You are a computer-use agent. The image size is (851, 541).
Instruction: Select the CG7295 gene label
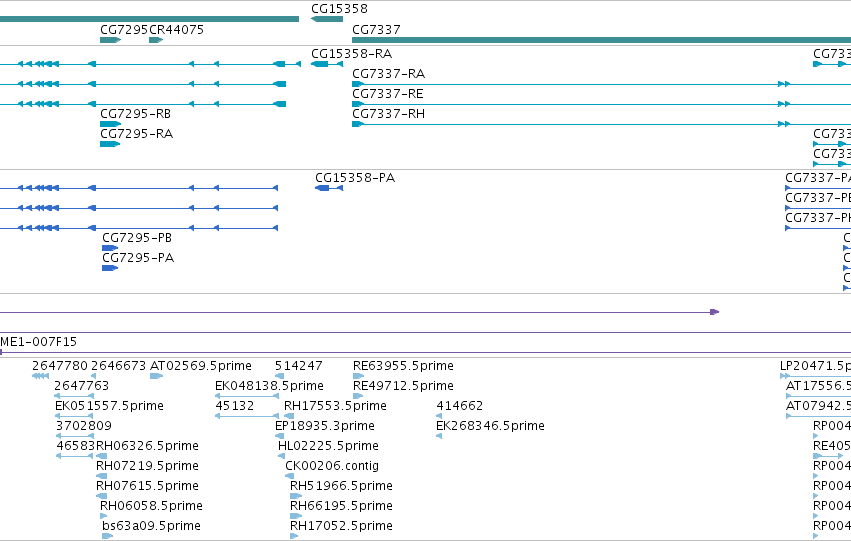(x=124, y=30)
